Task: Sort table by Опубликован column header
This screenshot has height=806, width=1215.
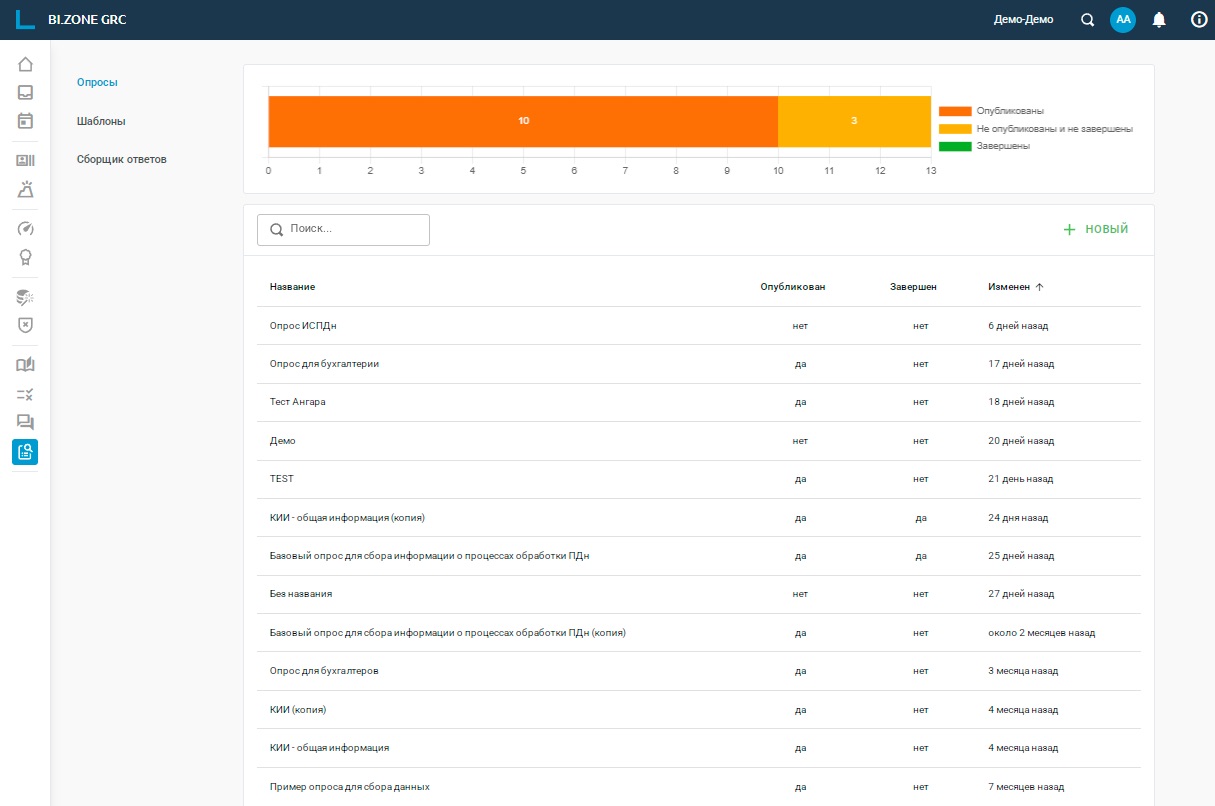Action: 793,287
